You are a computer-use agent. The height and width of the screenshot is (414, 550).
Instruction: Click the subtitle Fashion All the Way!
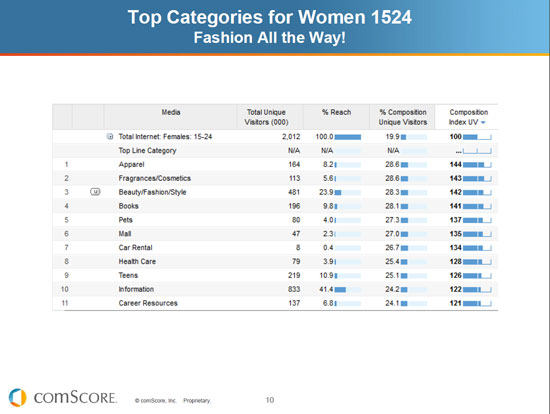pos(270,38)
